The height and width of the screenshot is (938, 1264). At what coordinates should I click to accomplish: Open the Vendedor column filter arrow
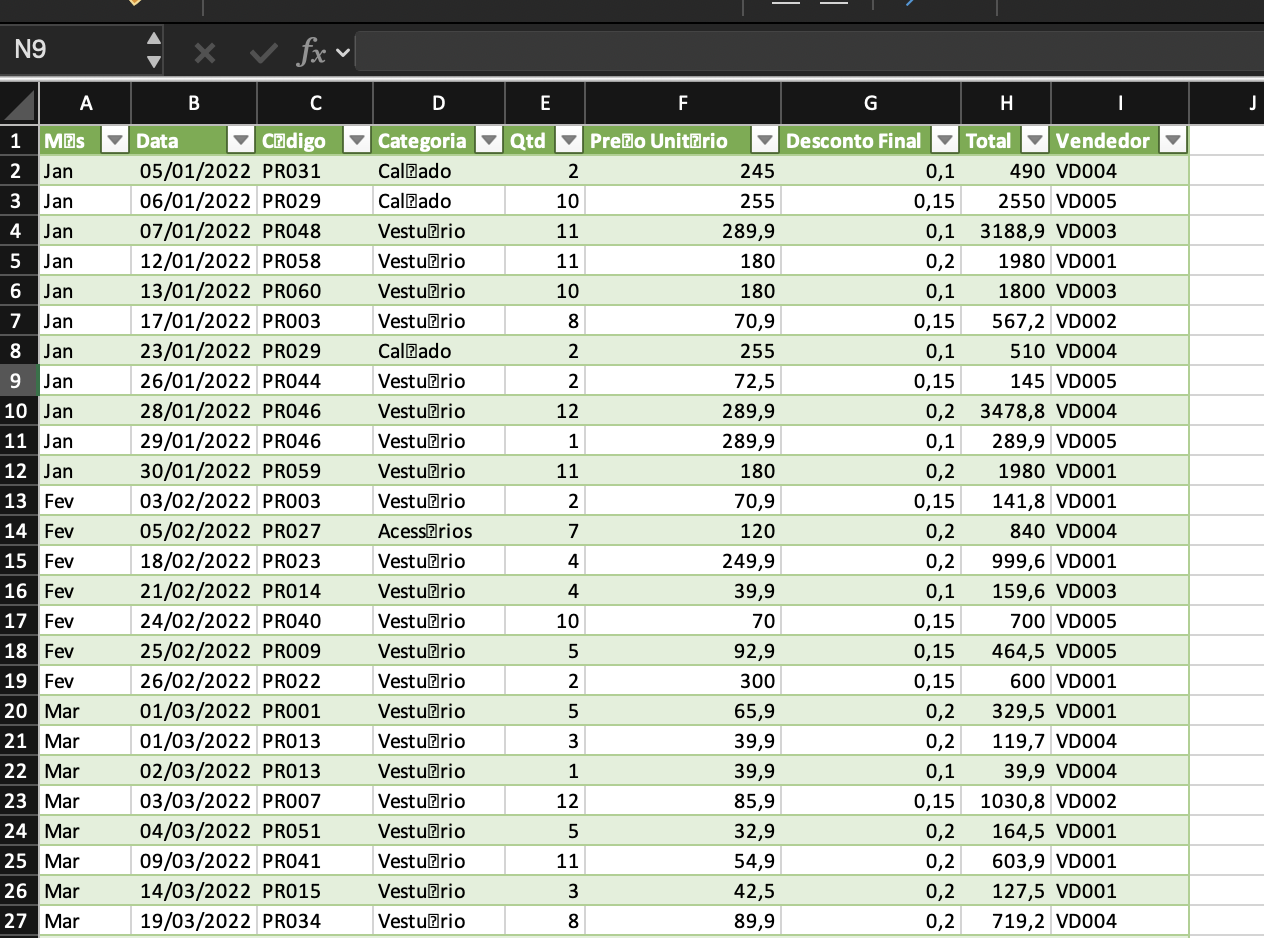point(1173,141)
